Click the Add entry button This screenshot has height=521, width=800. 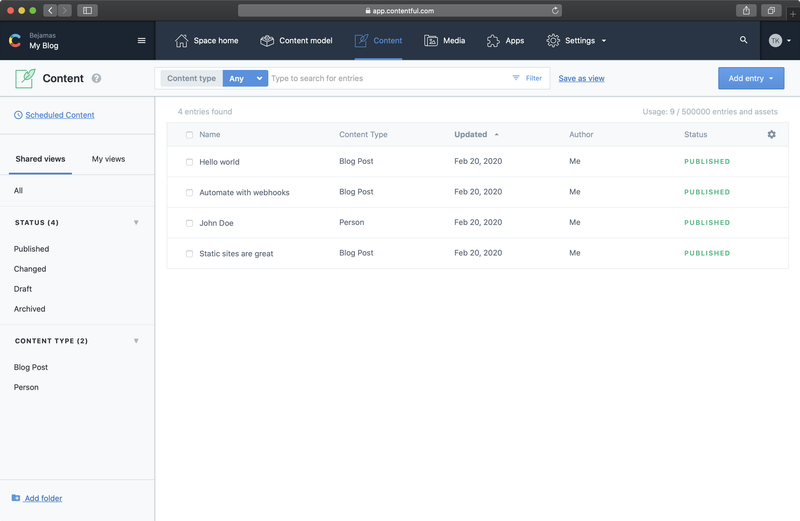(751, 78)
